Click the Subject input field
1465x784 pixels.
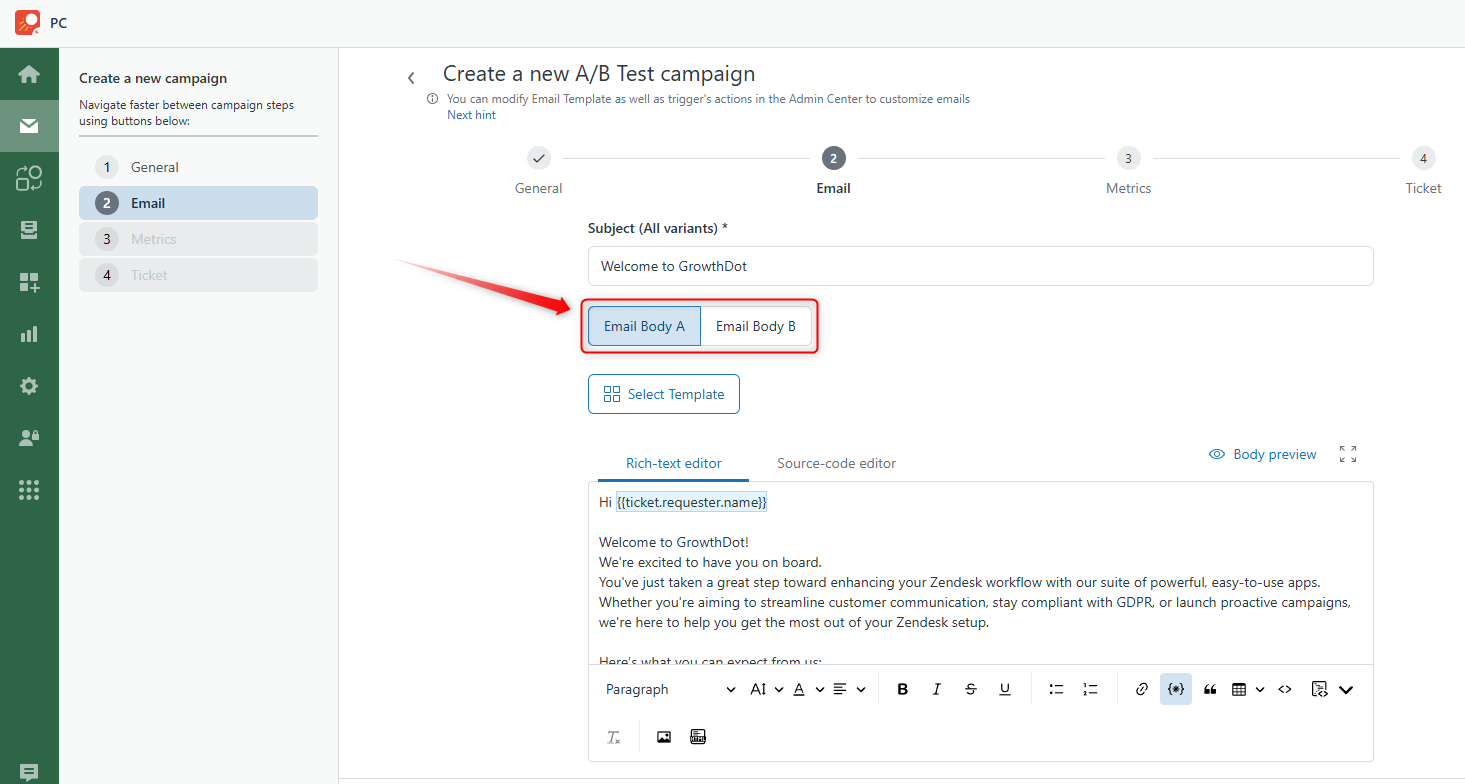point(980,266)
